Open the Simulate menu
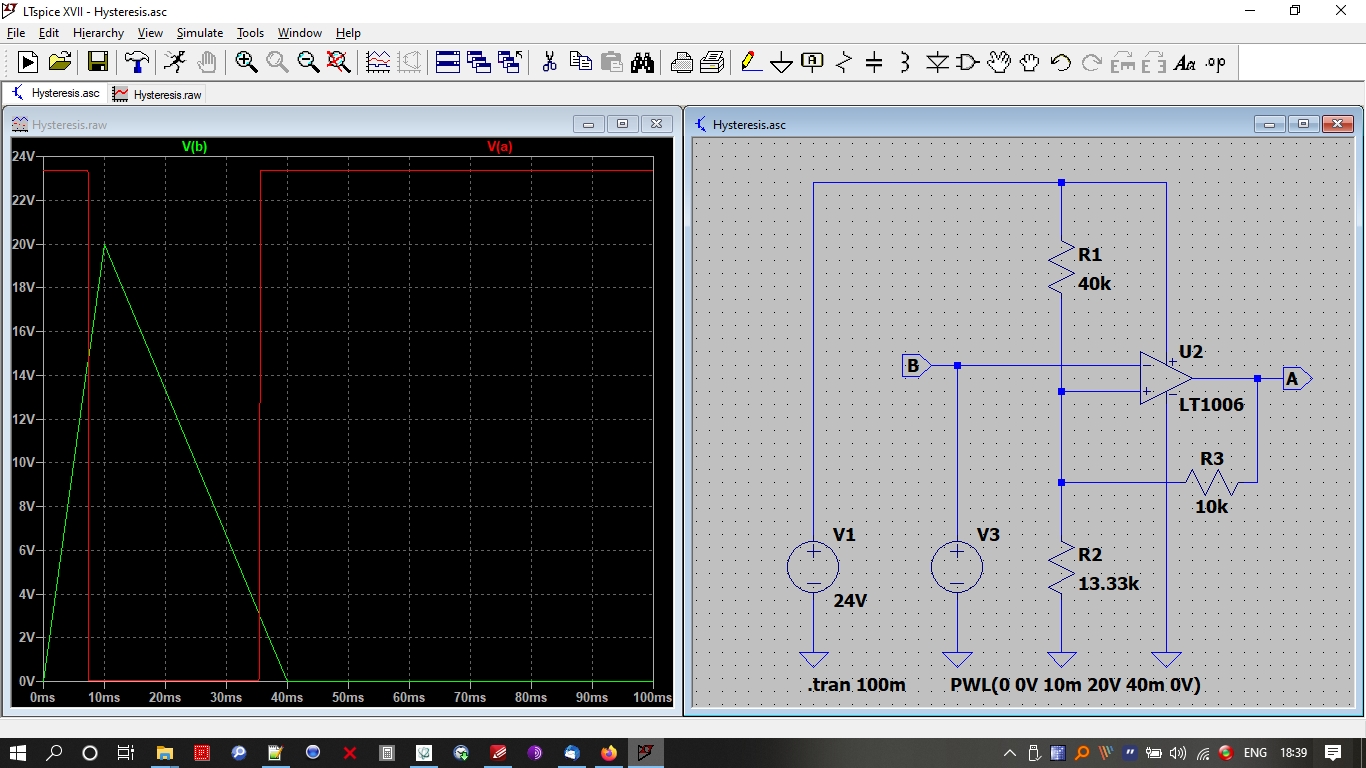Screen dimensions: 1366x768 tap(200, 33)
